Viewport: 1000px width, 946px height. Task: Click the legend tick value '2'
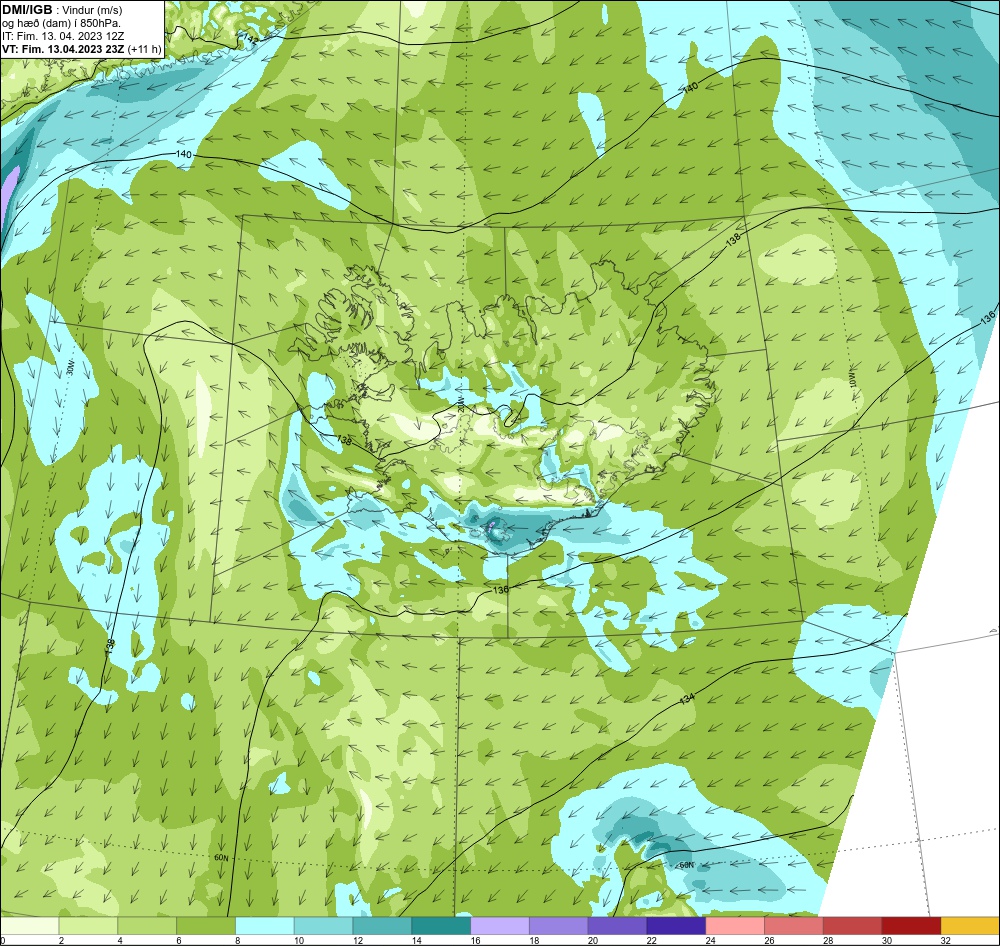(61, 940)
